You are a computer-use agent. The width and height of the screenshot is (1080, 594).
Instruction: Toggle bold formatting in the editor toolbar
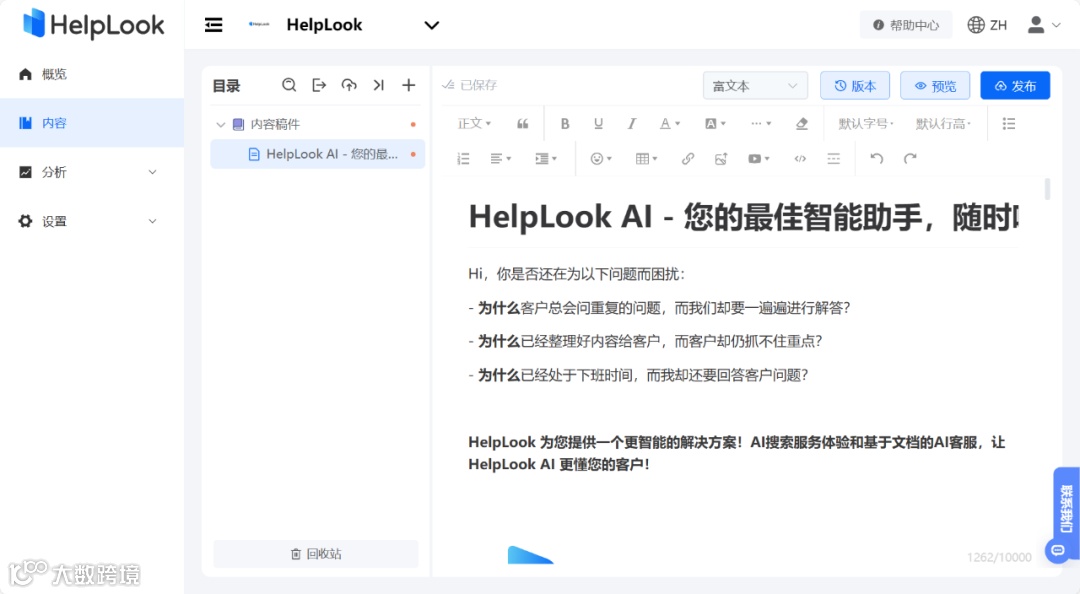[565, 123]
